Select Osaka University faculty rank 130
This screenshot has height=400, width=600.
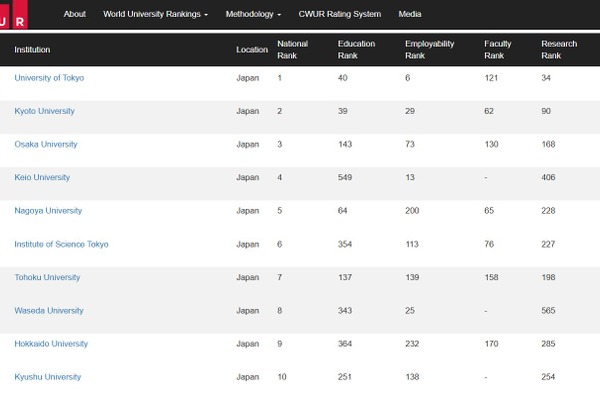point(491,144)
